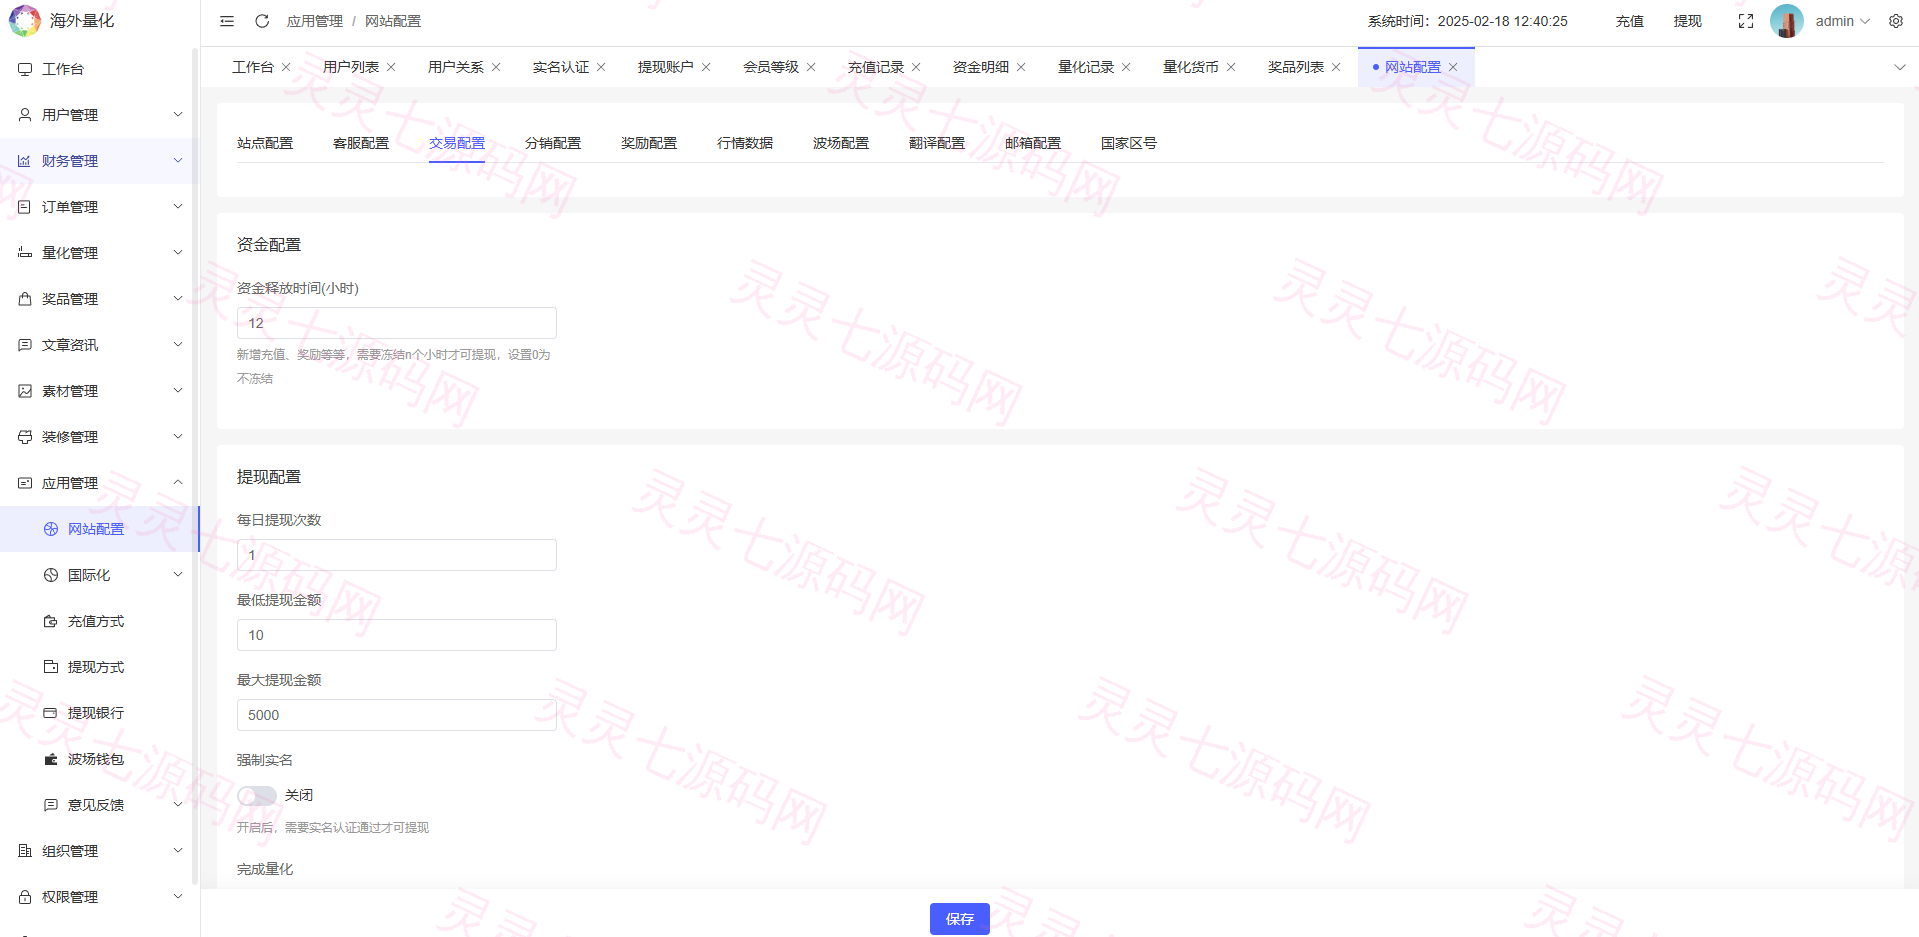This screenshot has width=1919, height=937.
Task: Click the 财务管理 chart icon
Action: (x=25, y=161)
